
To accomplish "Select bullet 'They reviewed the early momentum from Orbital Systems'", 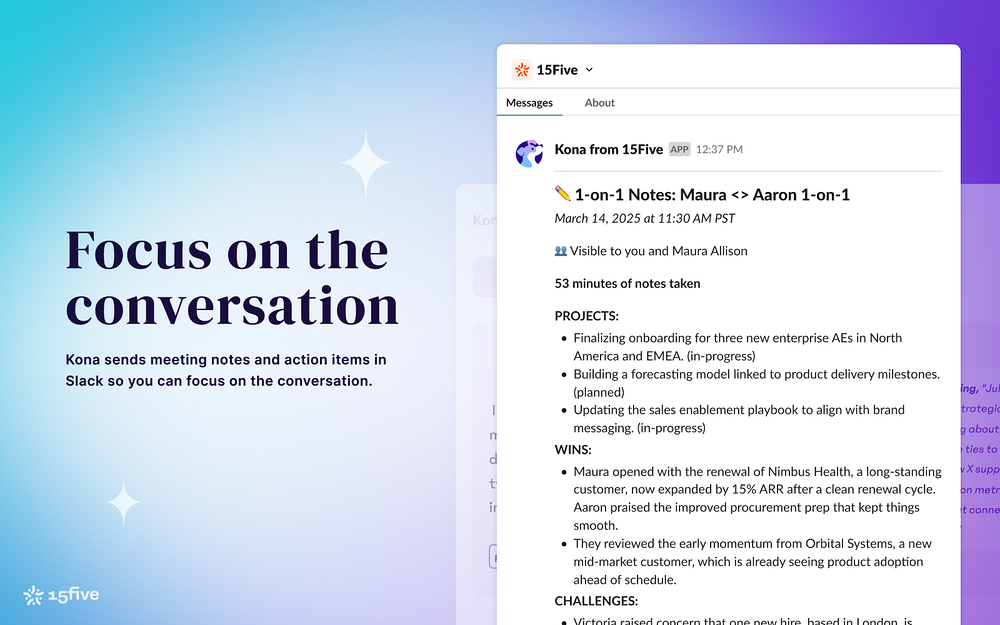I will pos(752,561).
